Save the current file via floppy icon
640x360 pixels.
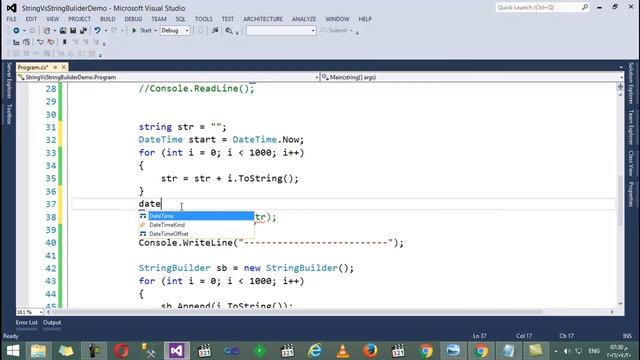point(73,31)
